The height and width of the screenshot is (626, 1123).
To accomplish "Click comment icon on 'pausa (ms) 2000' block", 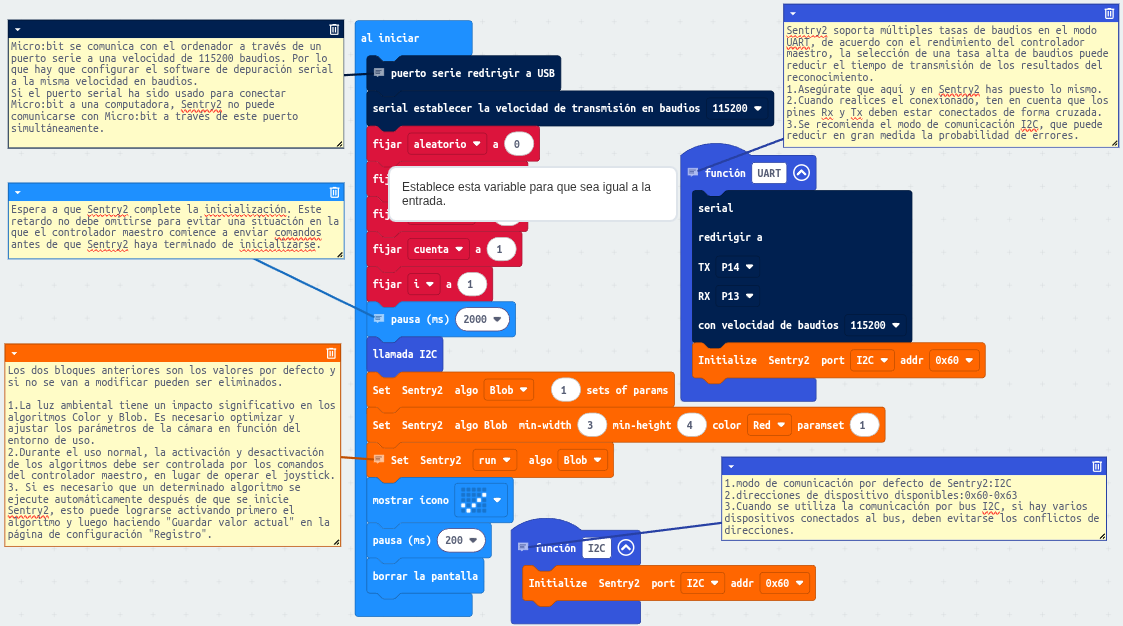I will (379, 319).
